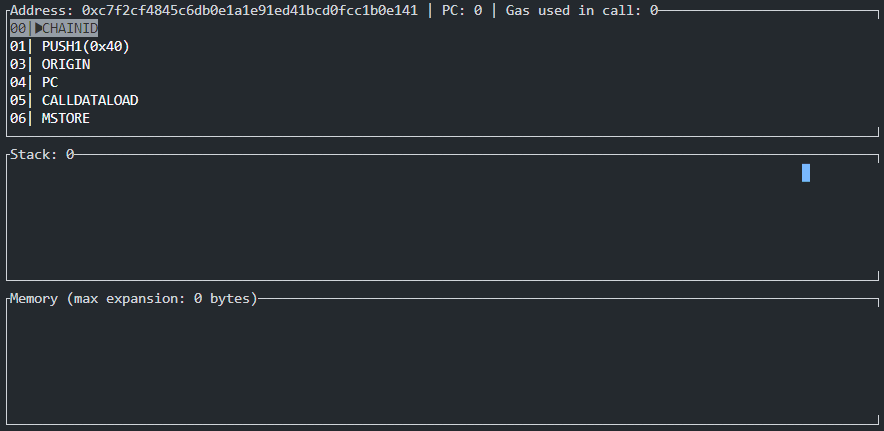Image resolution: width=884 pixels, height=431 pixels.
Task: Click the blue terminal cursor block
Action: [806, 173]
